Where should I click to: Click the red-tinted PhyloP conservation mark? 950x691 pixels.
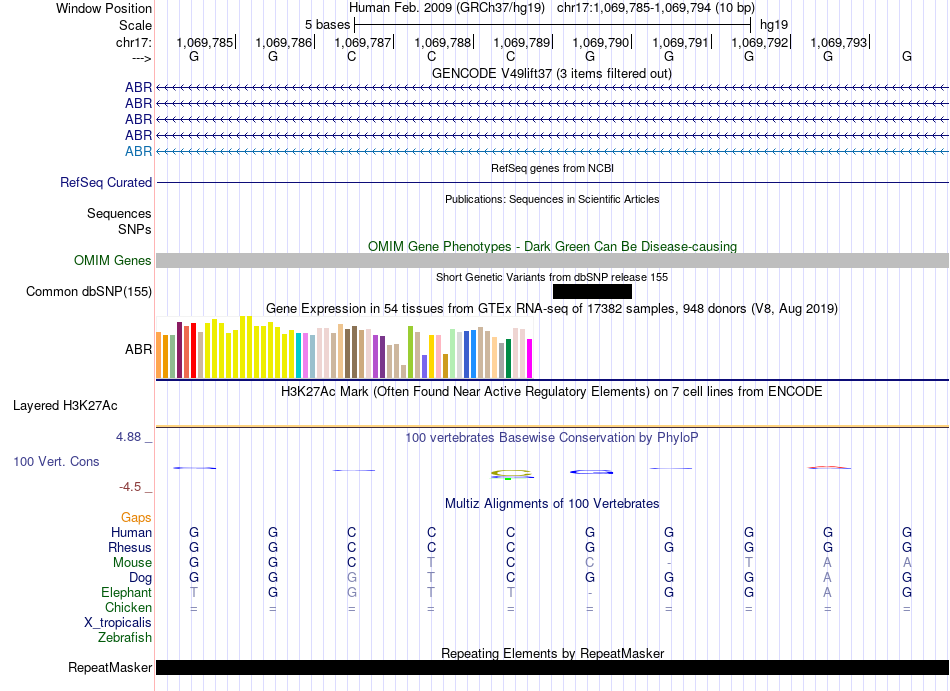click(829, 468)
